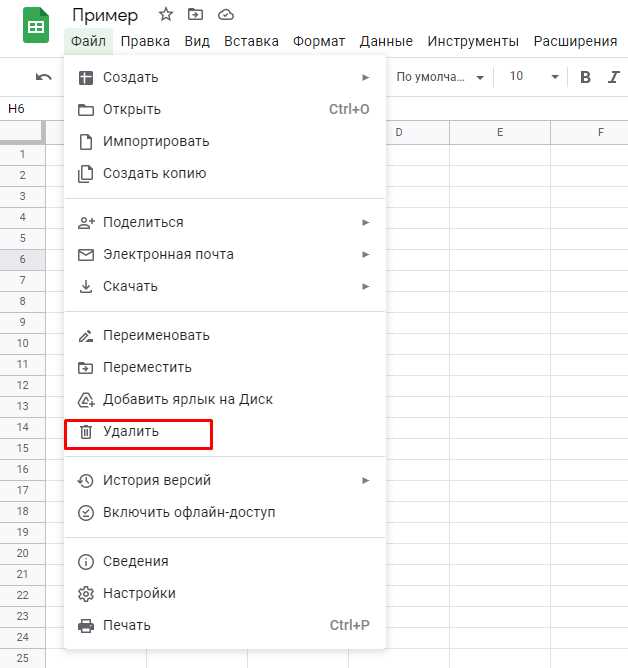Expand the Создать submenu arrow
628x668 pixels.
(365, 78)
